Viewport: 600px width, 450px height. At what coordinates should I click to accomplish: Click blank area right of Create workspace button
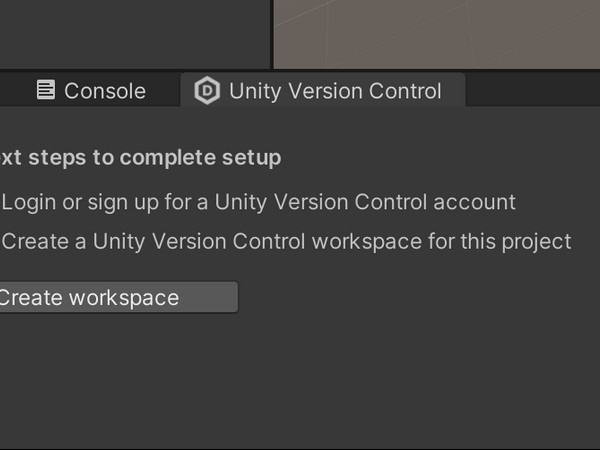[x=420, y=298]
